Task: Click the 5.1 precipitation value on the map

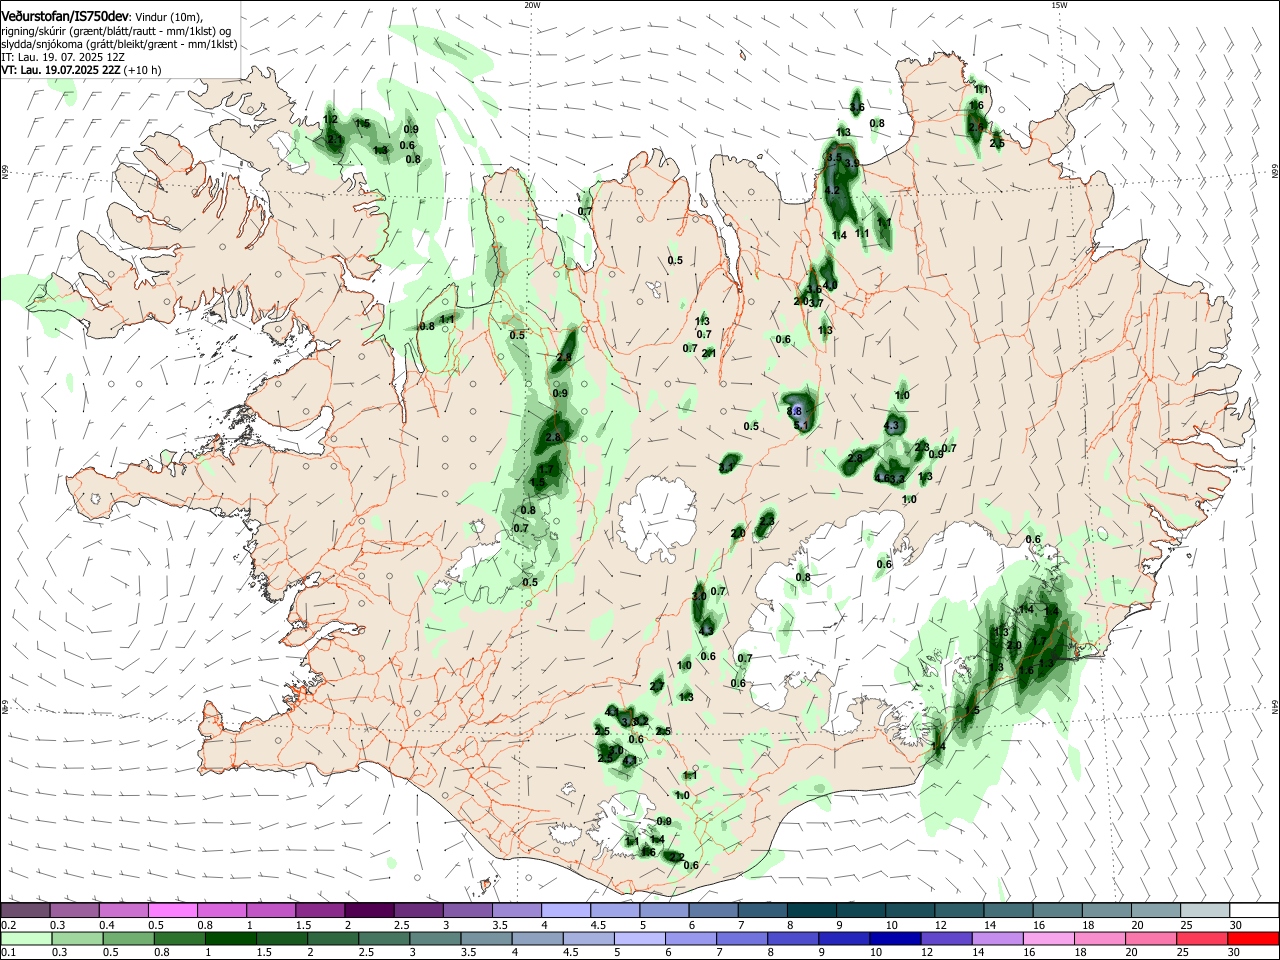Action: pos(801,425)
